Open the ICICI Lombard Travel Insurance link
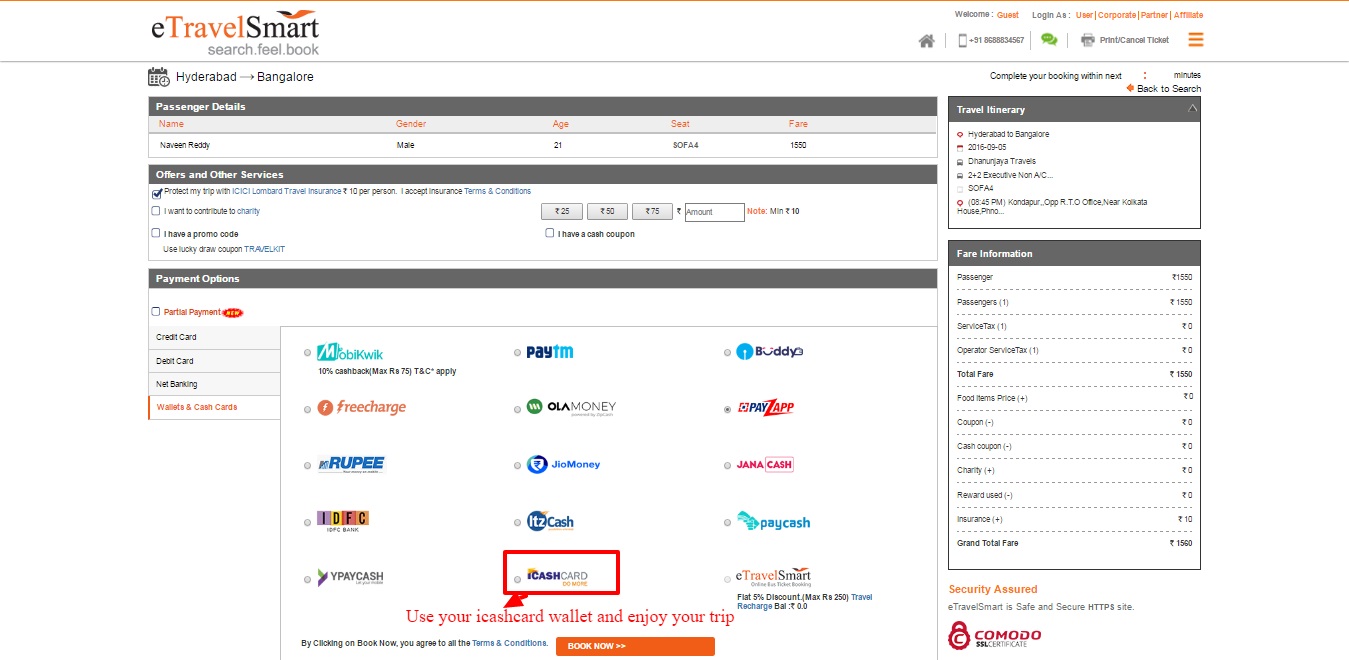Image resolution: width=1349 pixels, height=660 pixels. [287, 191]
